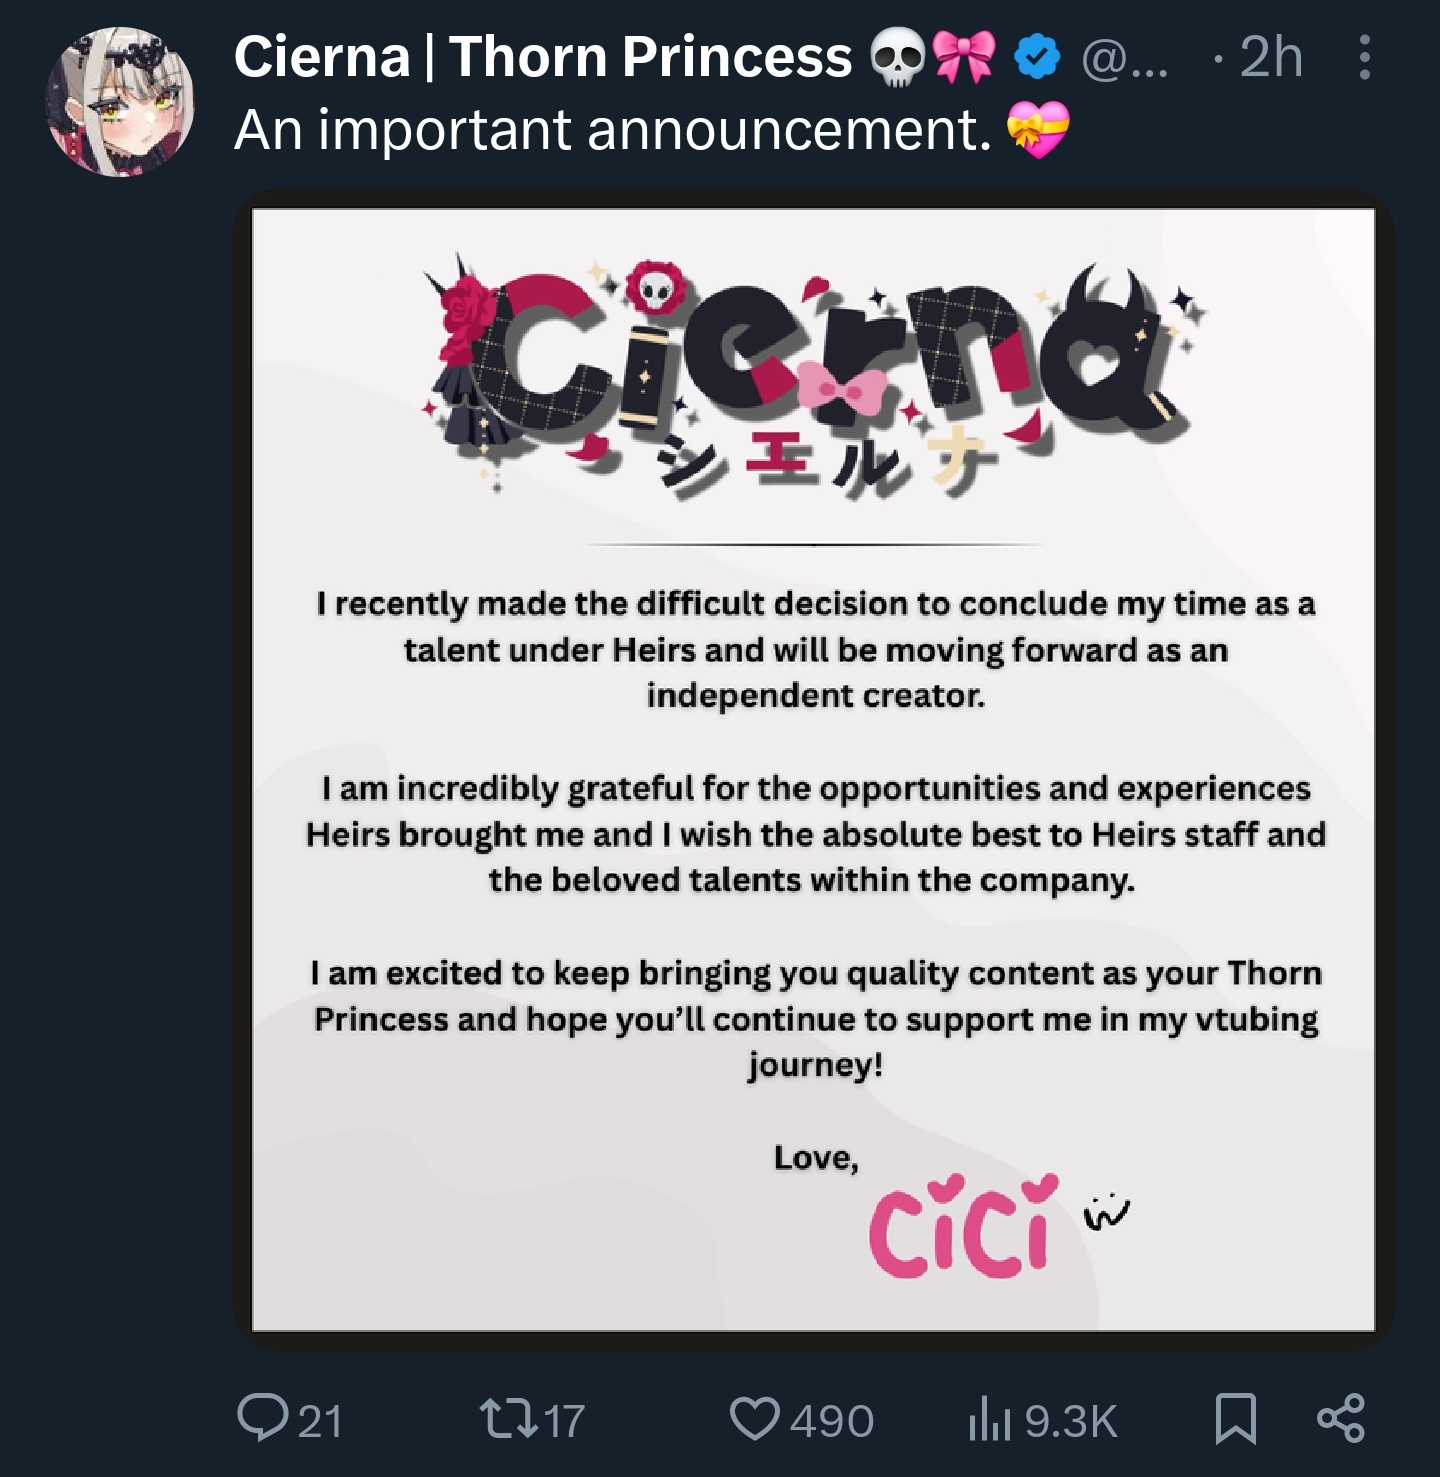Click the tweet text "An important announcement."
This screenshot has width=1440, height=1477.
612,130
